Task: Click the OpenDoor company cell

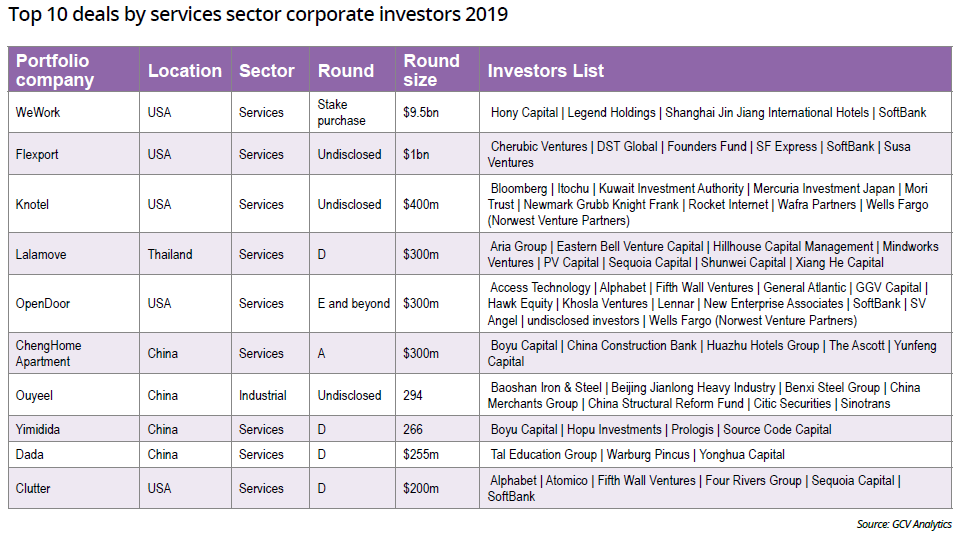Action: click(x=44, y=303)
